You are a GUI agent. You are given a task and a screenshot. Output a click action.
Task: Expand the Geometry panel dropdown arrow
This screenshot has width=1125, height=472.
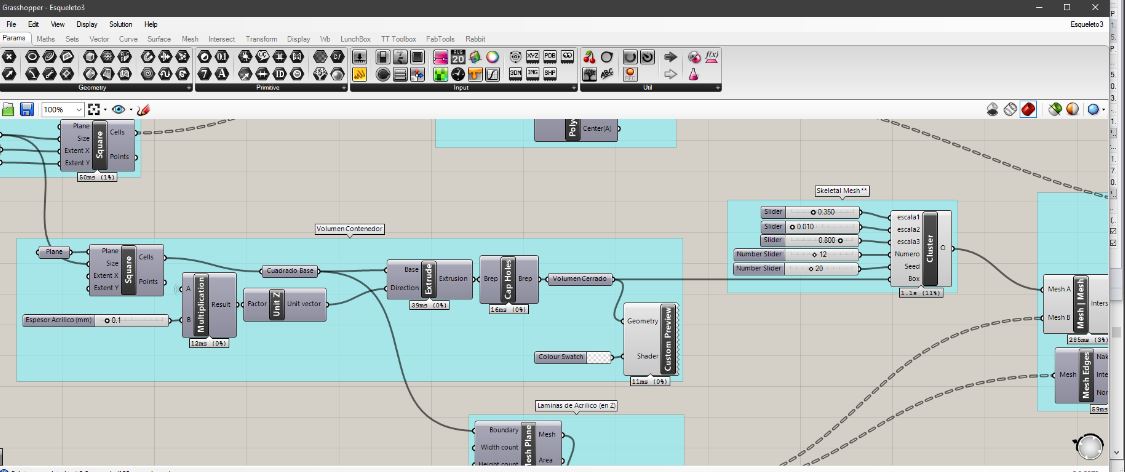click(189, 88)
